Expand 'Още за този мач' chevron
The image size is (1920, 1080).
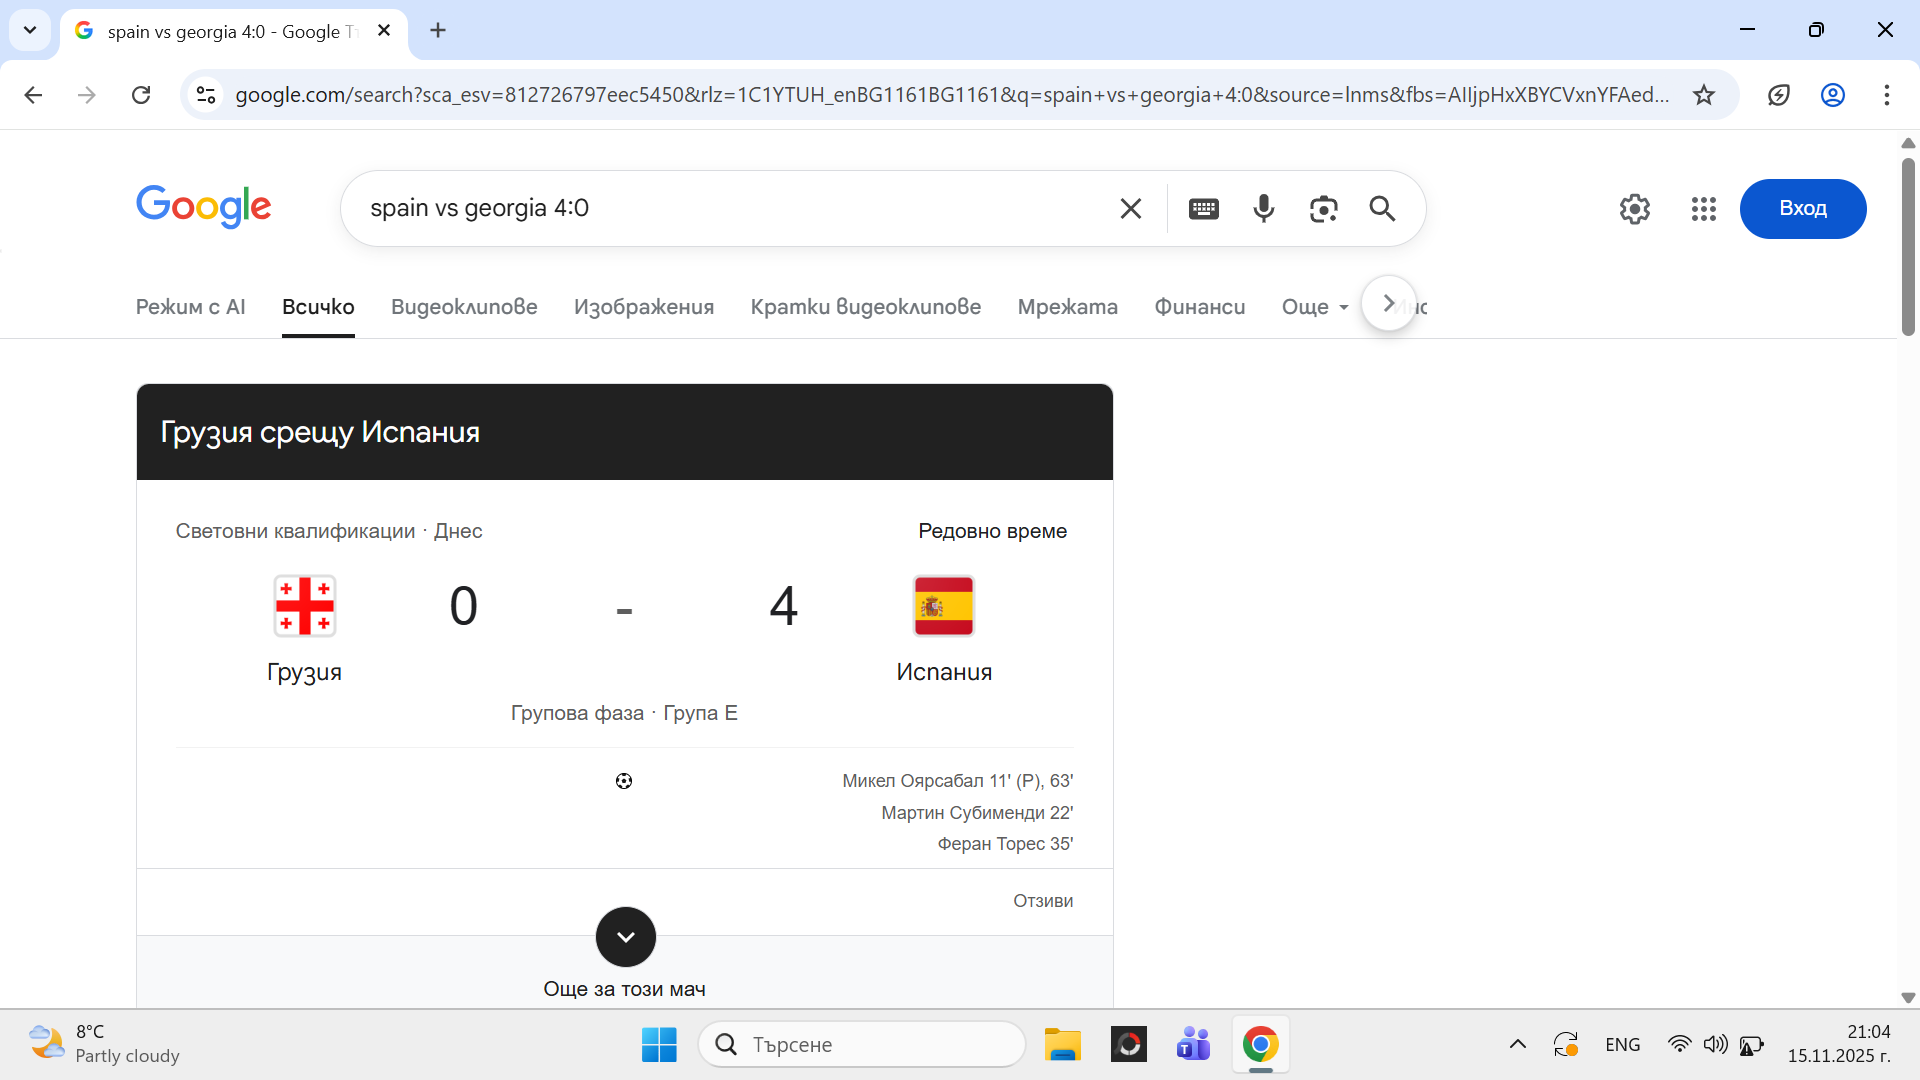point(625,937)
